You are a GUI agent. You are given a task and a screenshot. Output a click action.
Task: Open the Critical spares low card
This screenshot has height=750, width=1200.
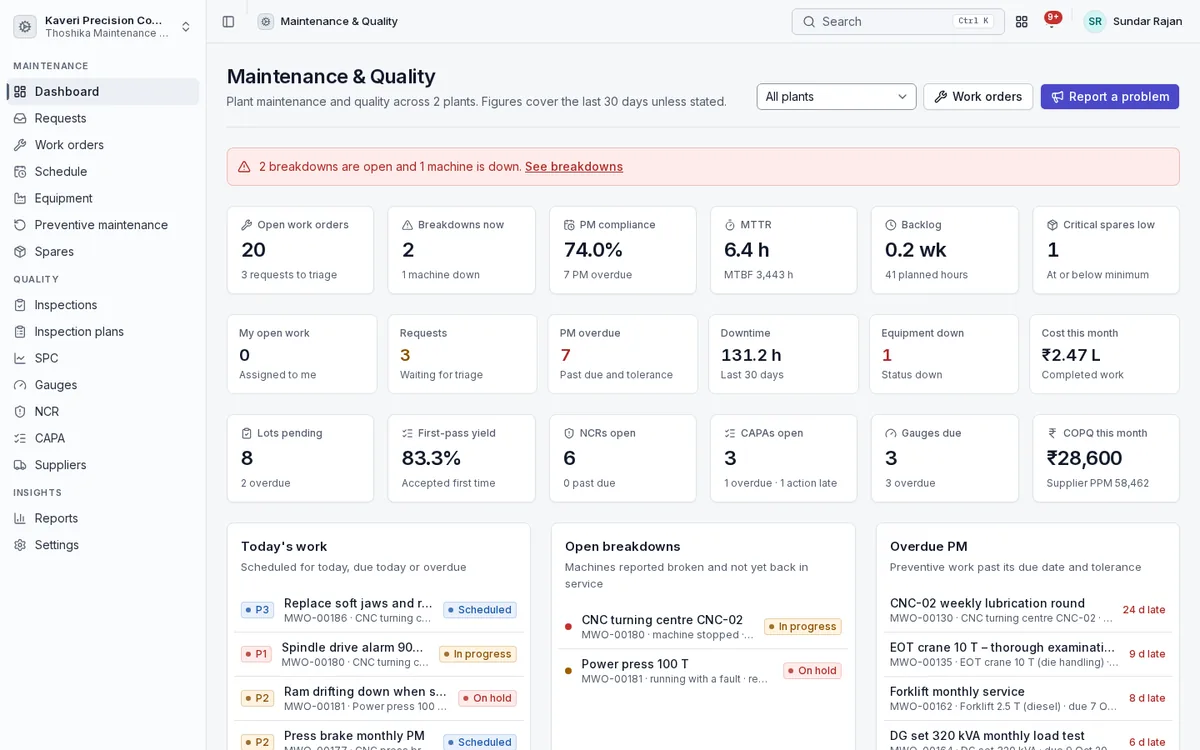(x=1106, y=250)
